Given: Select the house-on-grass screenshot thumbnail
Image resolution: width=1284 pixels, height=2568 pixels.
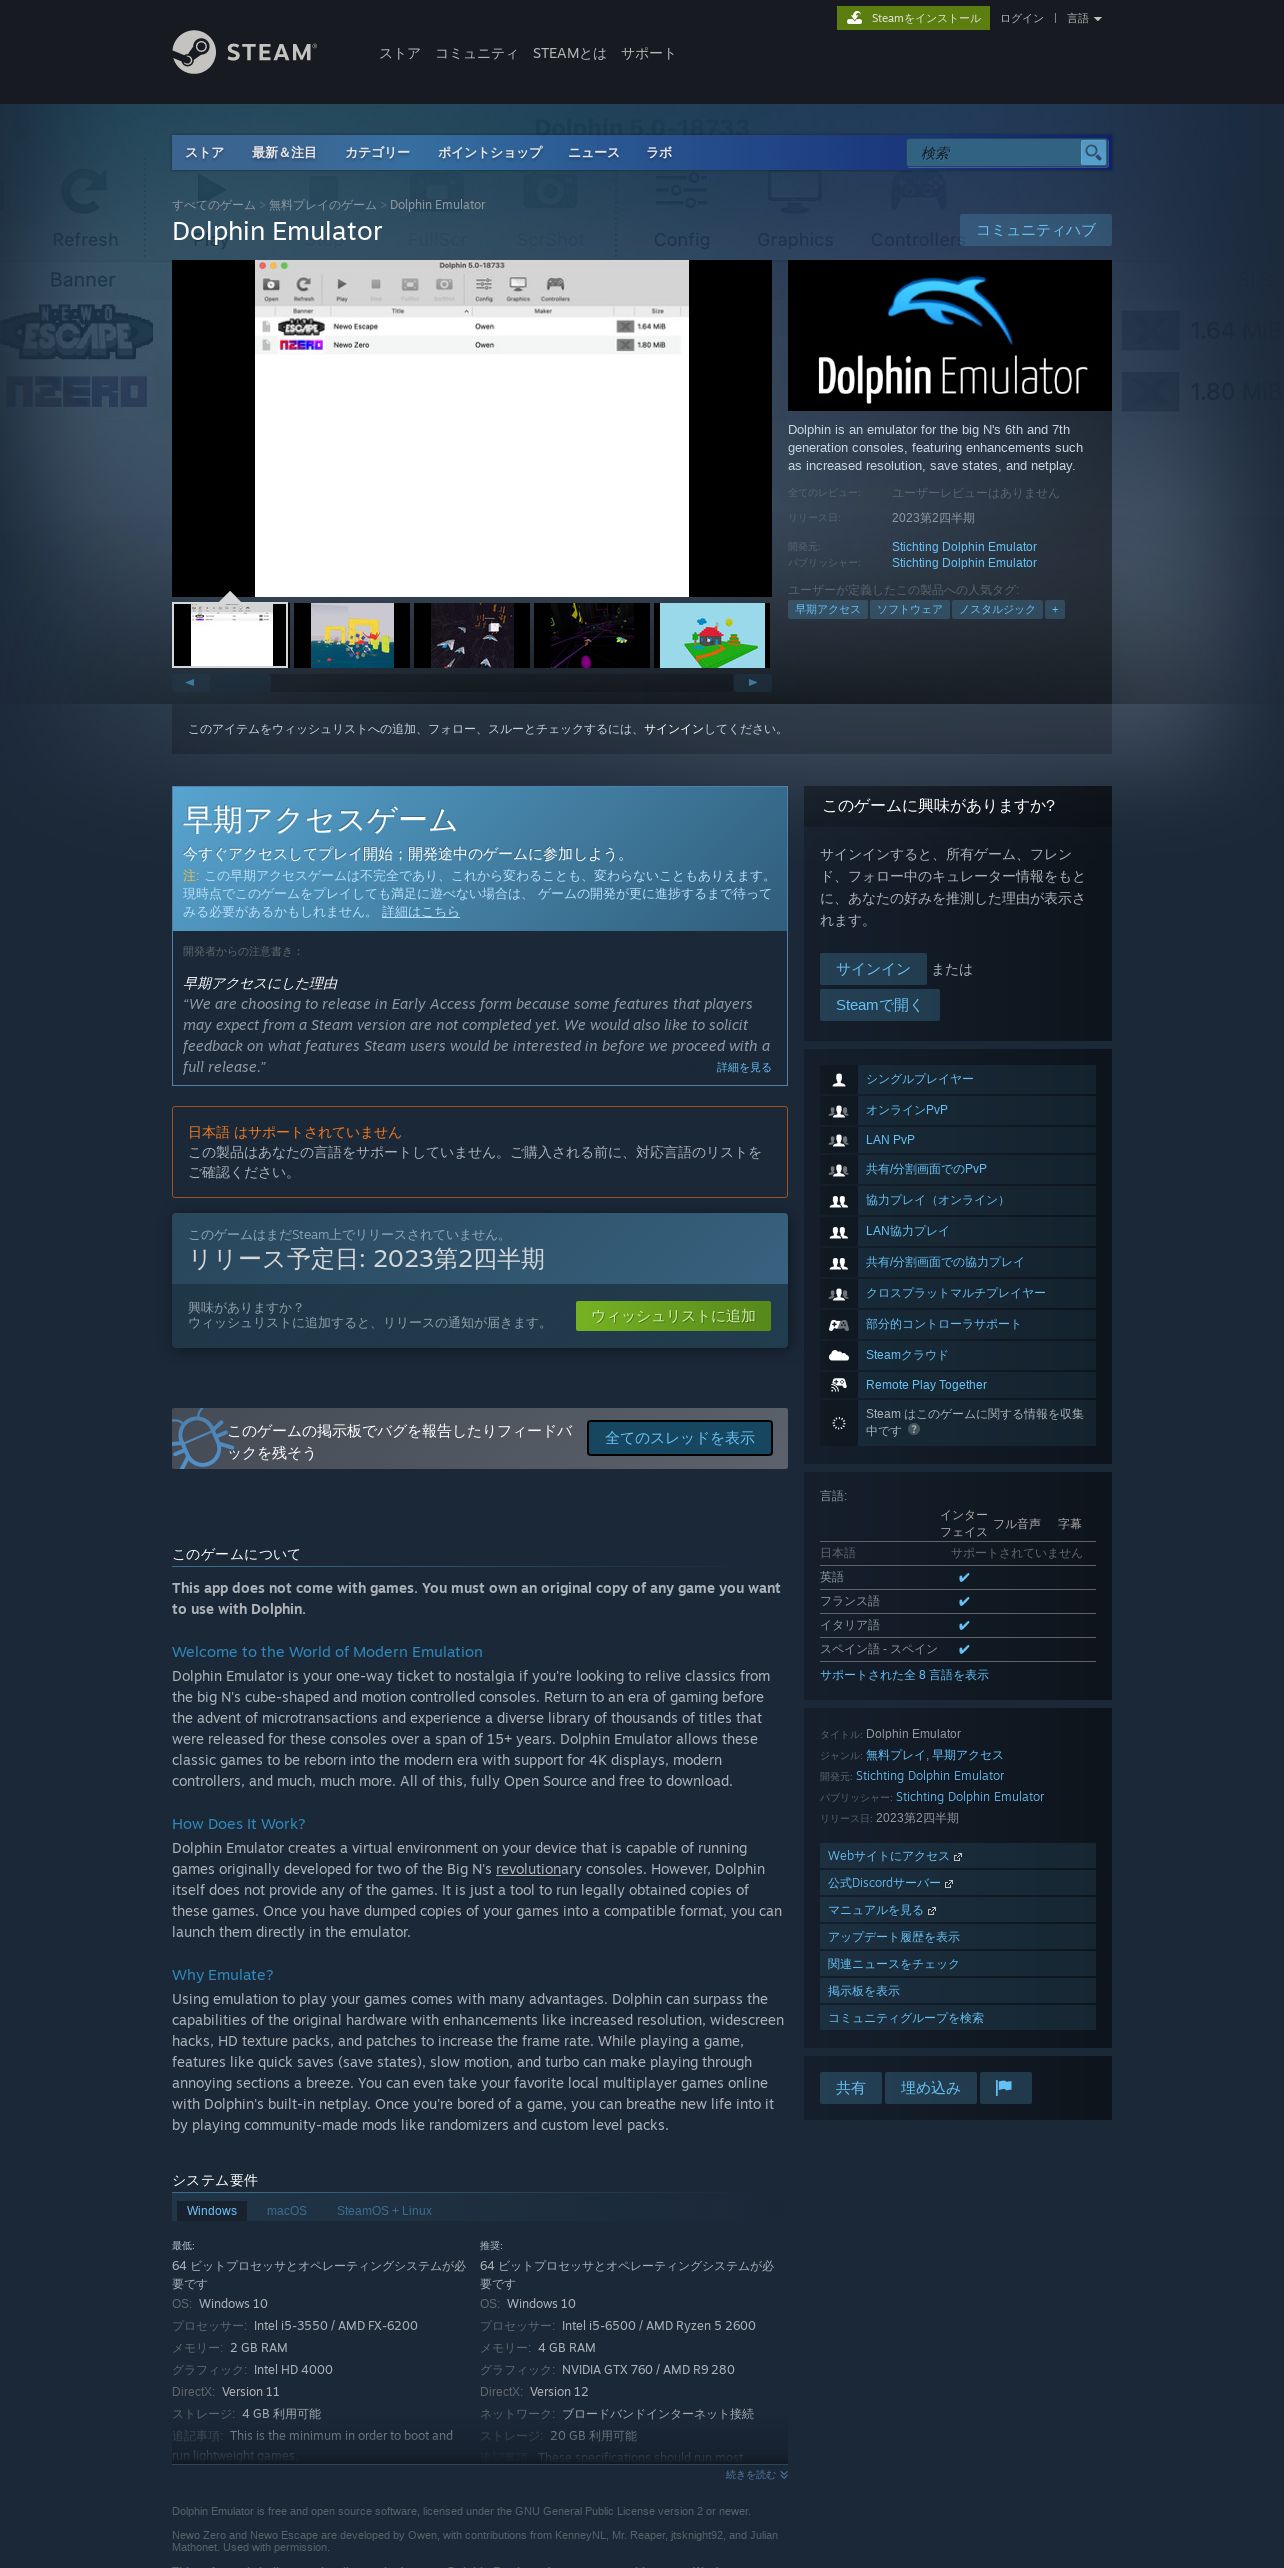Looking at the screenshot, I should click(711, 635).
